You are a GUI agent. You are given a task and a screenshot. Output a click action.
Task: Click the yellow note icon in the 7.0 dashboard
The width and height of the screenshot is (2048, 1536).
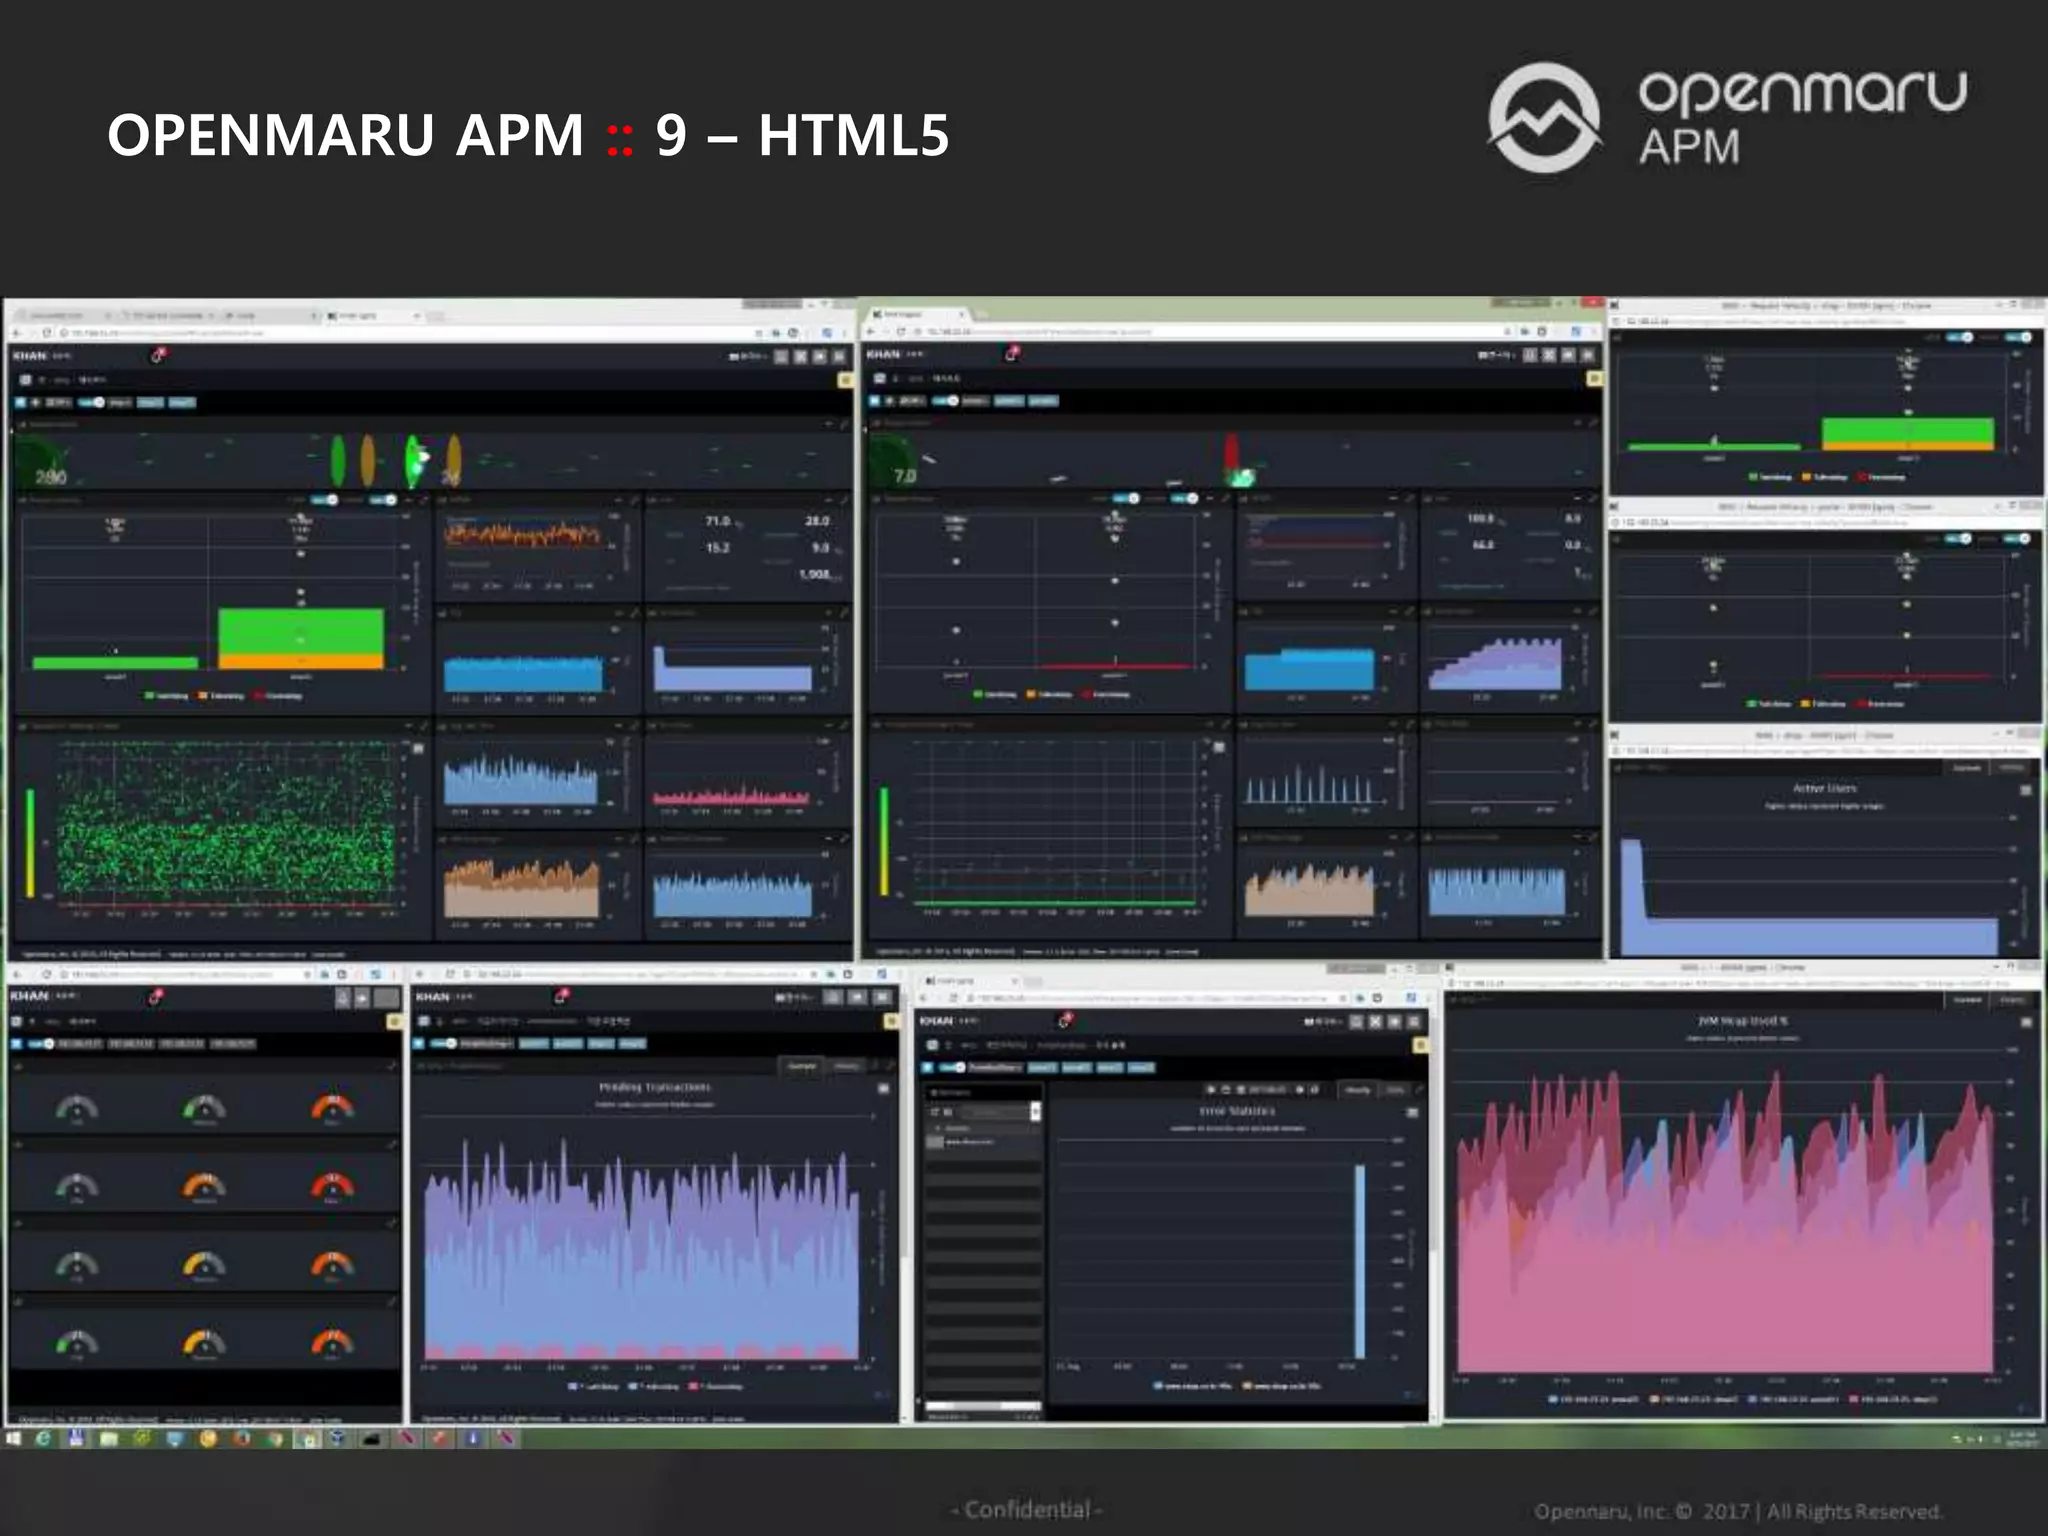[1594, 379]
